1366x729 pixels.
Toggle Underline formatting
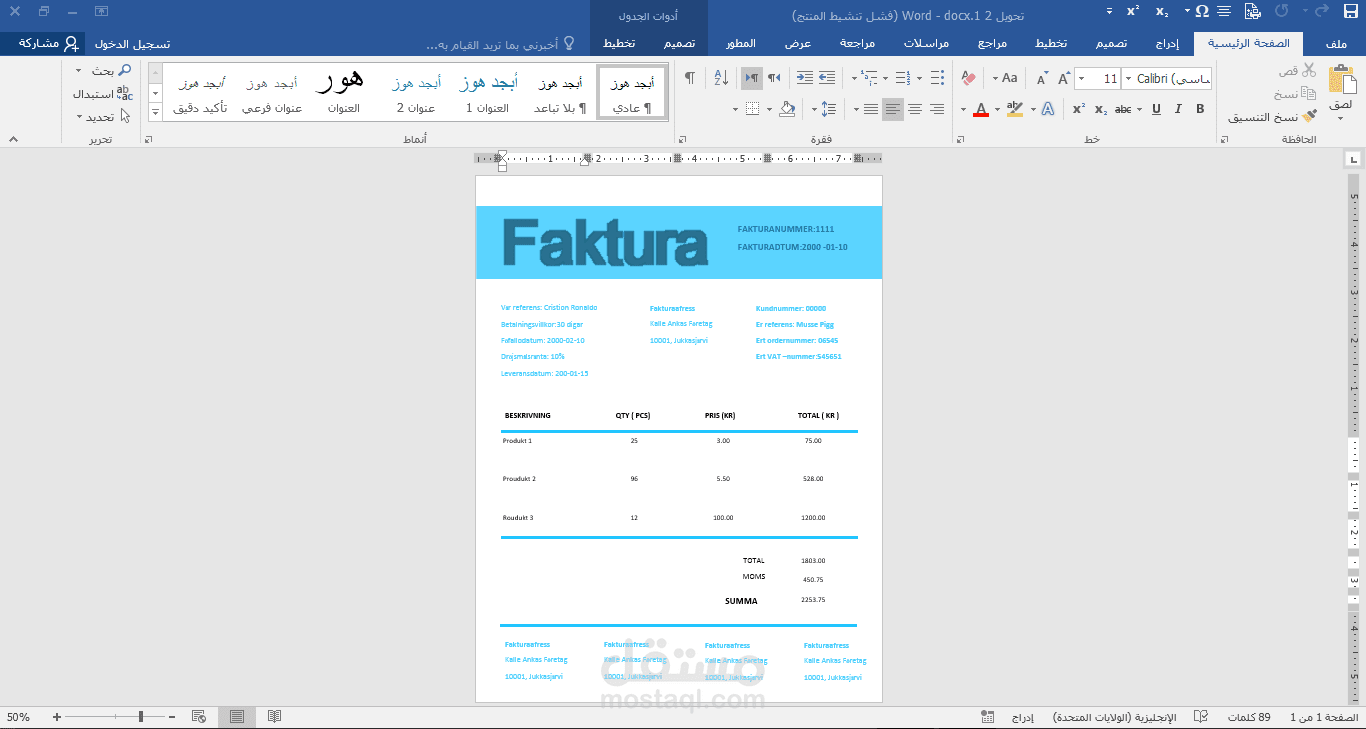pyautogui.click(x=1156, y=109)
